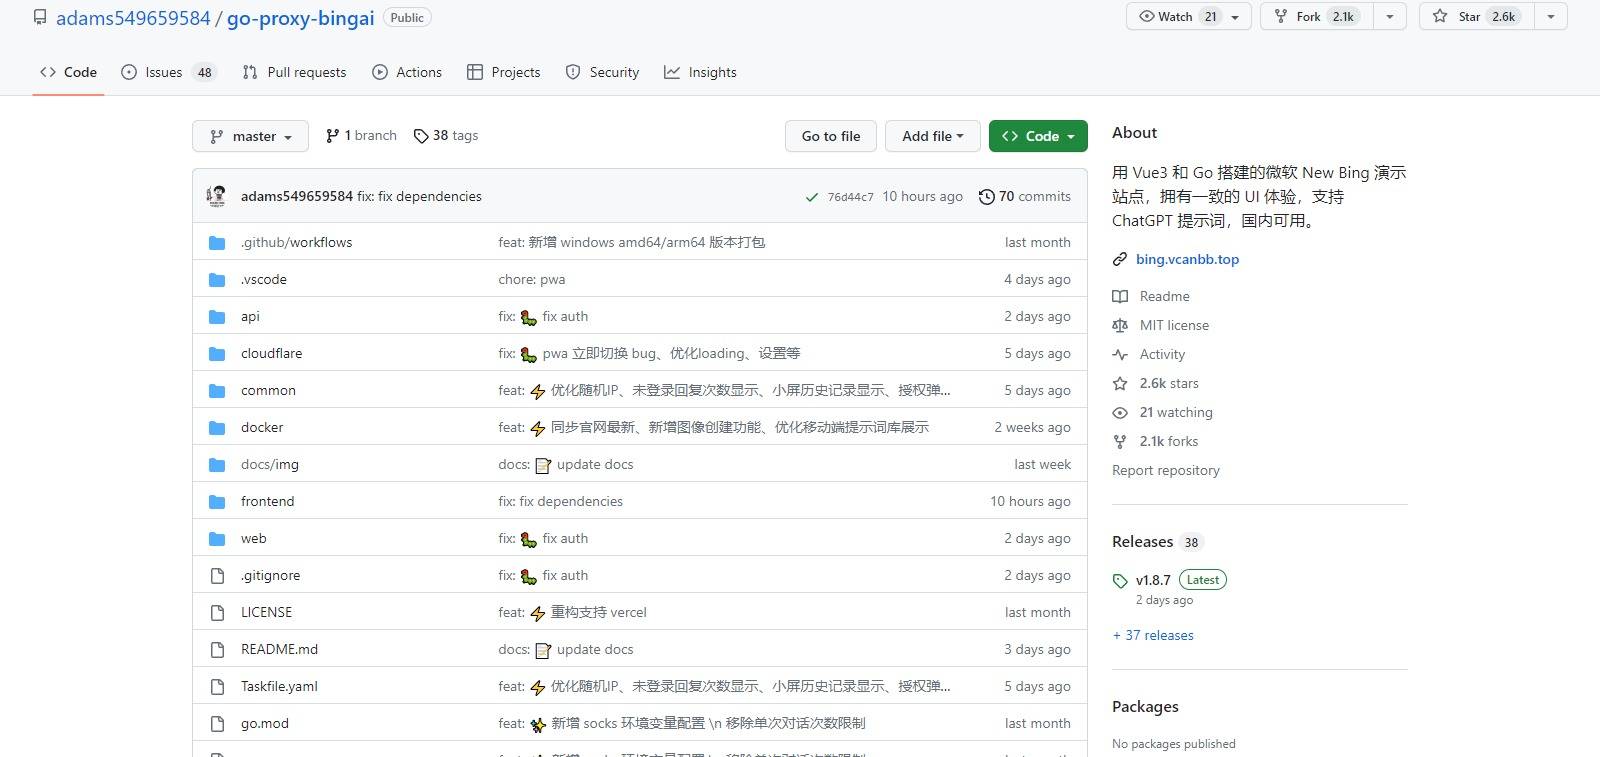
Task: Click the frontend folder icon
Action: (217, 502)
